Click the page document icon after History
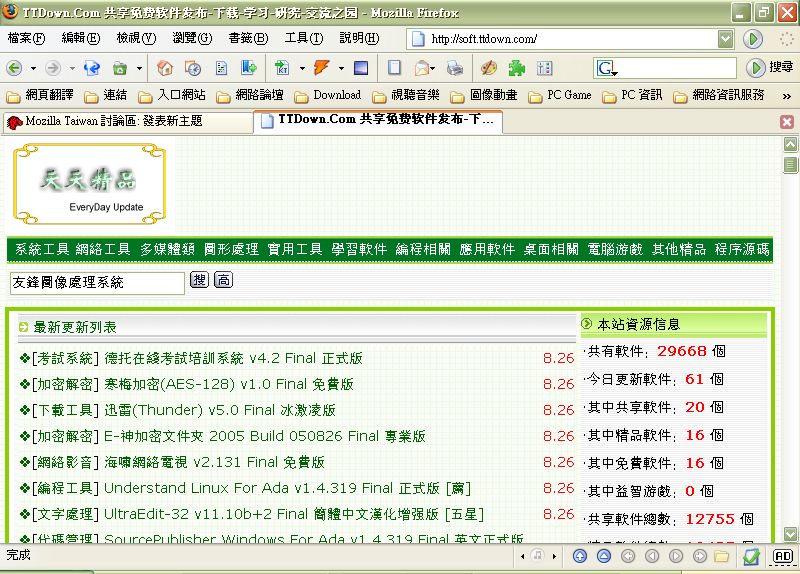Image resolution: width=800 pixels, height=574 pixels. coord(221,68)
